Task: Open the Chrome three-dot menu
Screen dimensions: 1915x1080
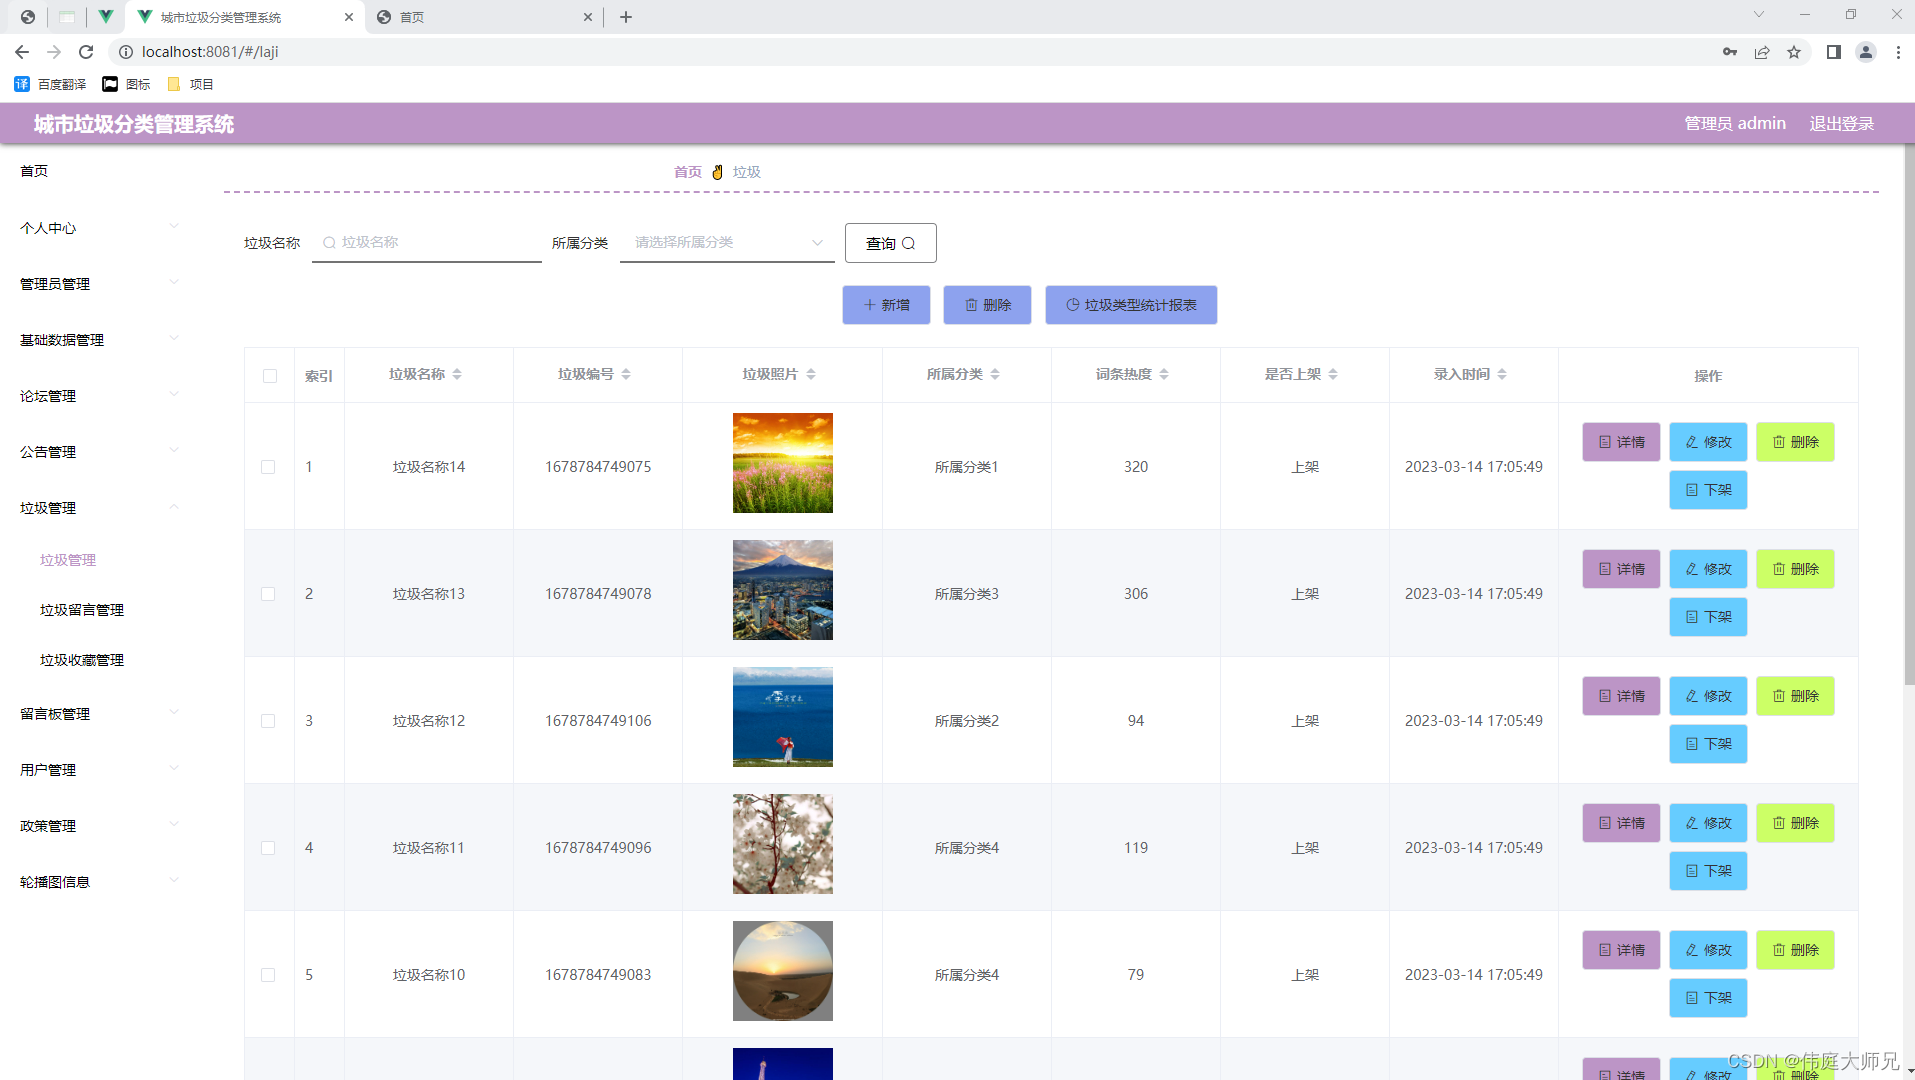Action: coord(1898,52)
